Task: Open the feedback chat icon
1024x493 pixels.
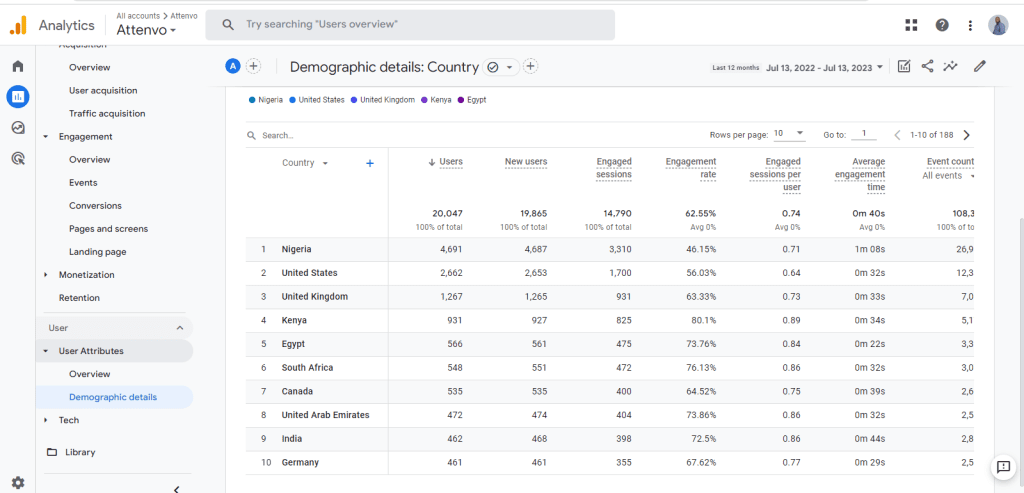Action: pyautogui.click(x=1002, y=467)
